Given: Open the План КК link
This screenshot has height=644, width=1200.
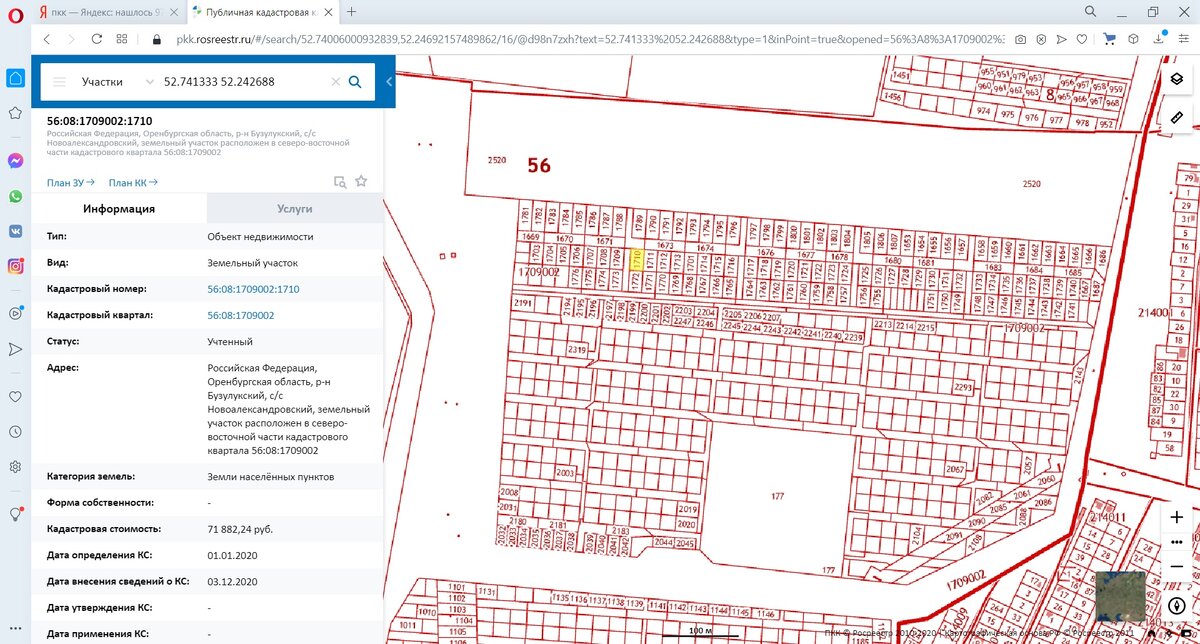Looking at the screenshot, I should [133, 182].
